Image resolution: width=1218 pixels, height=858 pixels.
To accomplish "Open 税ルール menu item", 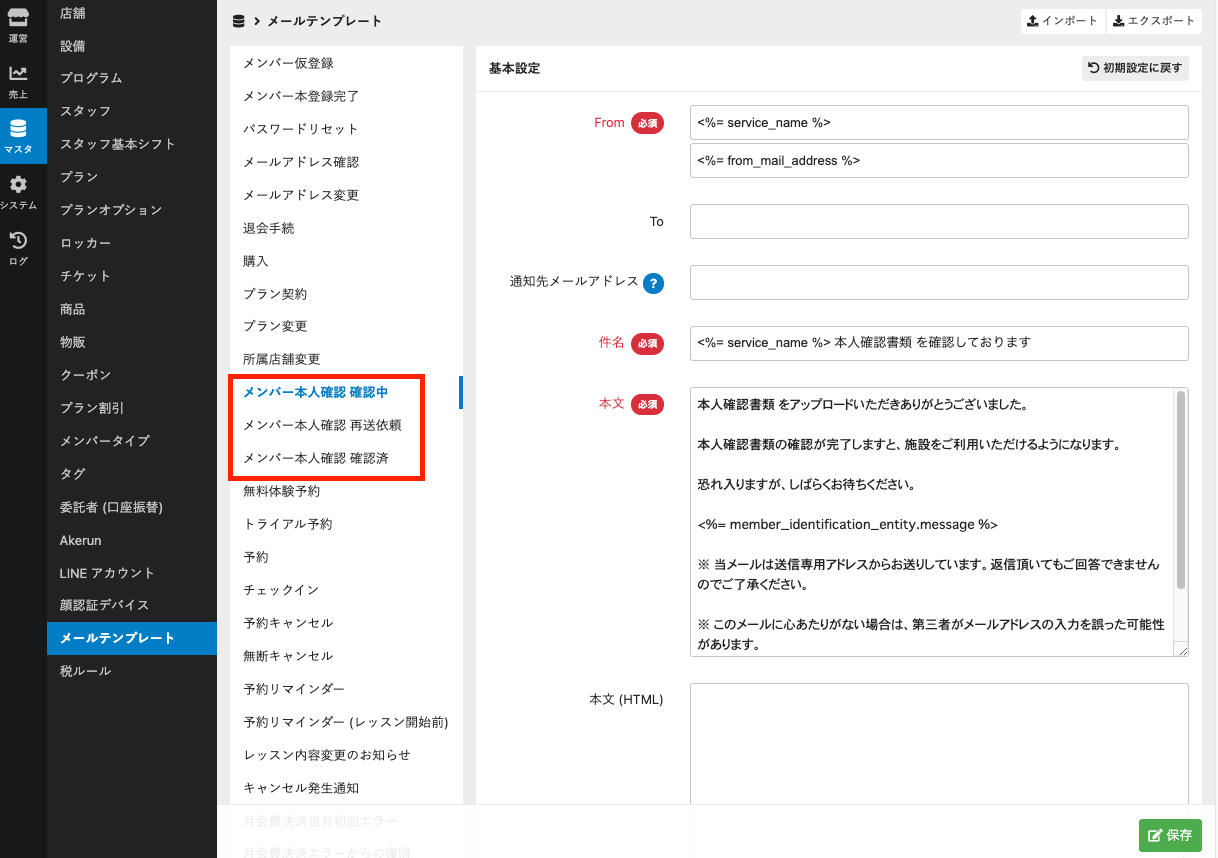I will pos(85,671).
